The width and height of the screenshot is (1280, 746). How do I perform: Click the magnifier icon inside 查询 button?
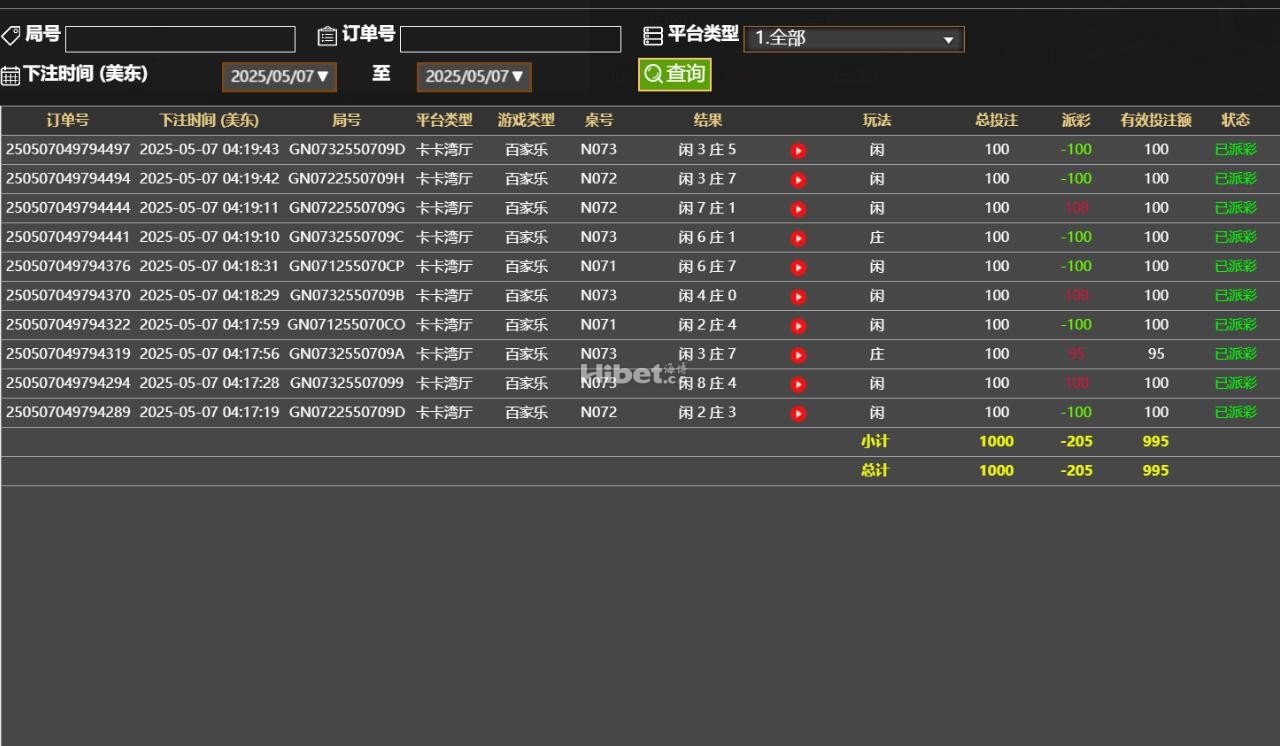click(x=654, y=75)
